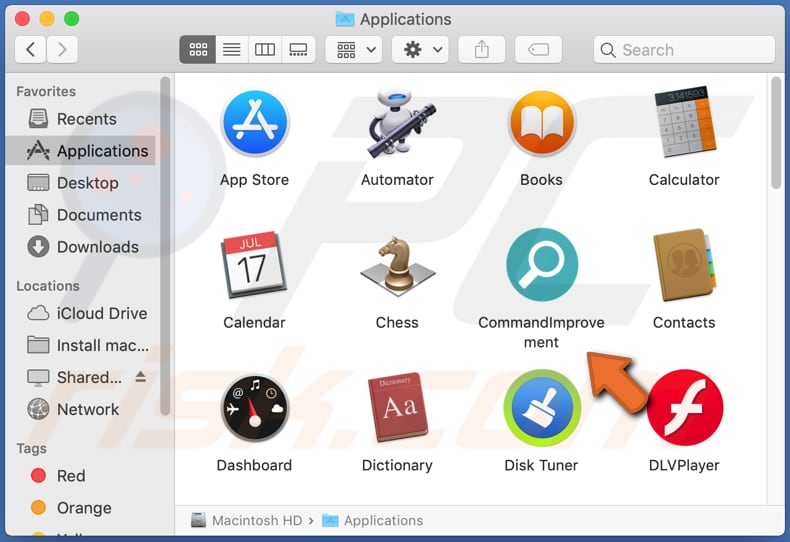
Task: Click Applications in the path bar
Action: tap(373, 520)
